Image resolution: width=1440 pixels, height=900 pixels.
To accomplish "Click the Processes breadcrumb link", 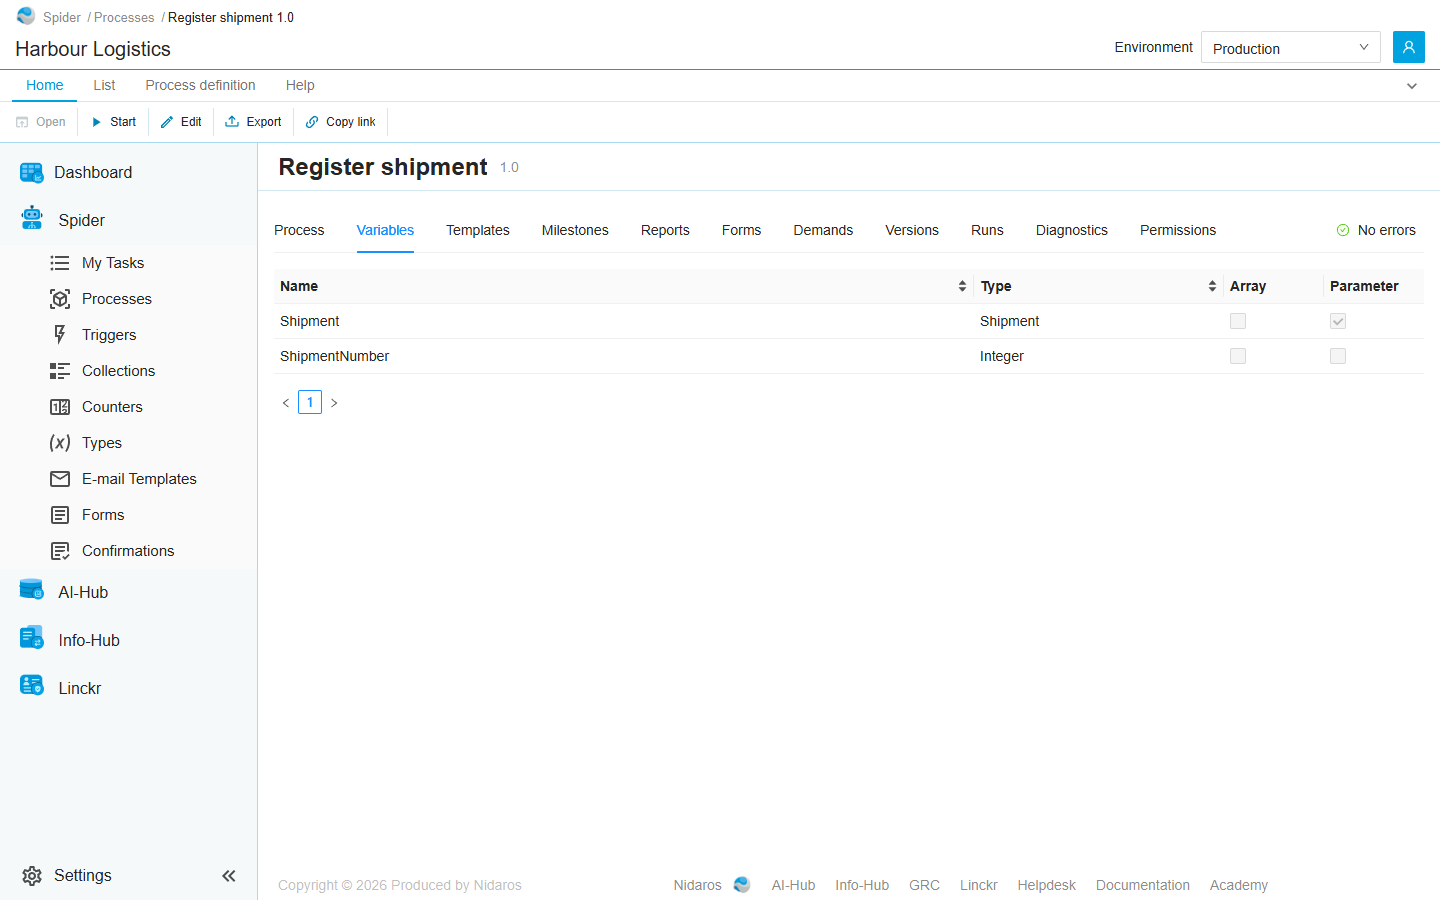I will 124,17.
